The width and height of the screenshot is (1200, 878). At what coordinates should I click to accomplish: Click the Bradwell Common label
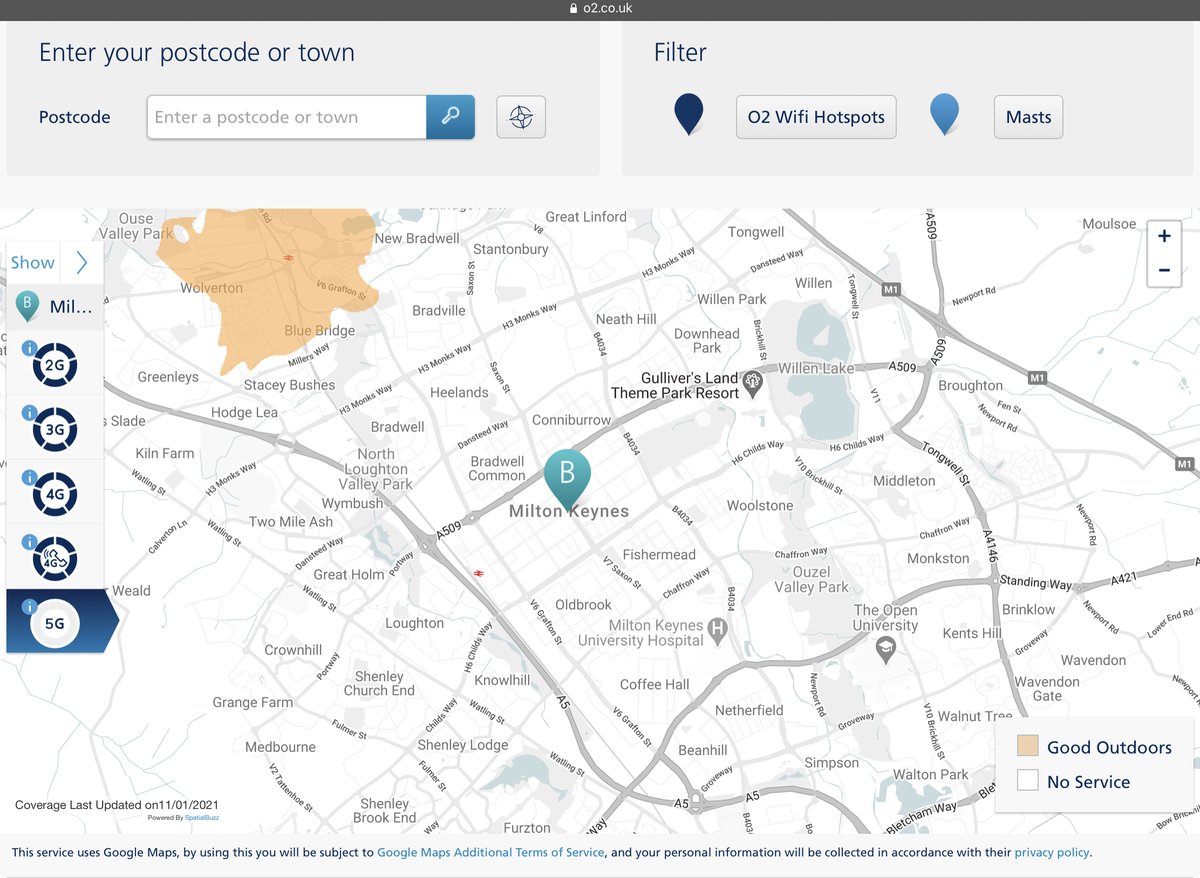point(497,468)
